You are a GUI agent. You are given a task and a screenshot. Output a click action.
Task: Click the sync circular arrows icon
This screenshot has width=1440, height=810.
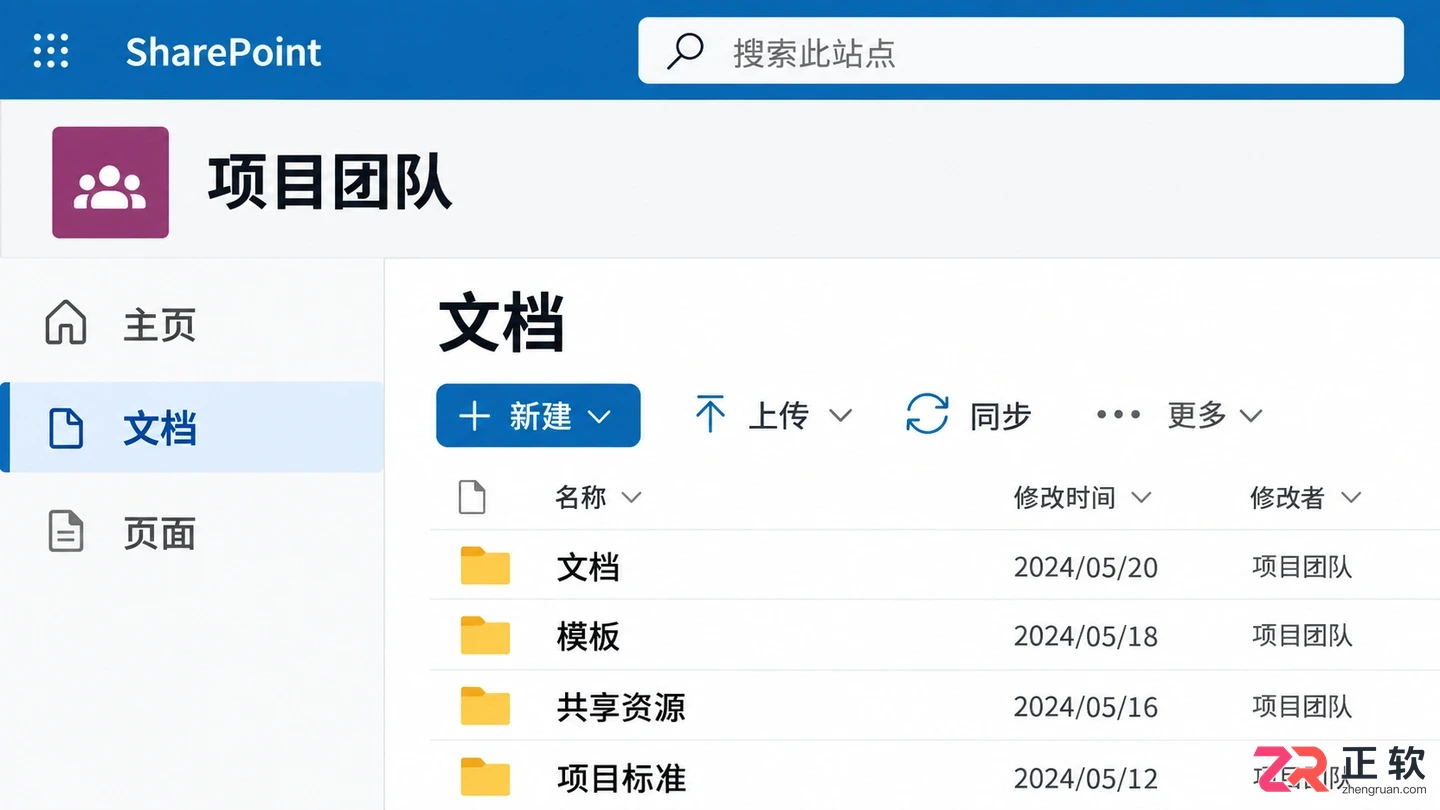927,414
